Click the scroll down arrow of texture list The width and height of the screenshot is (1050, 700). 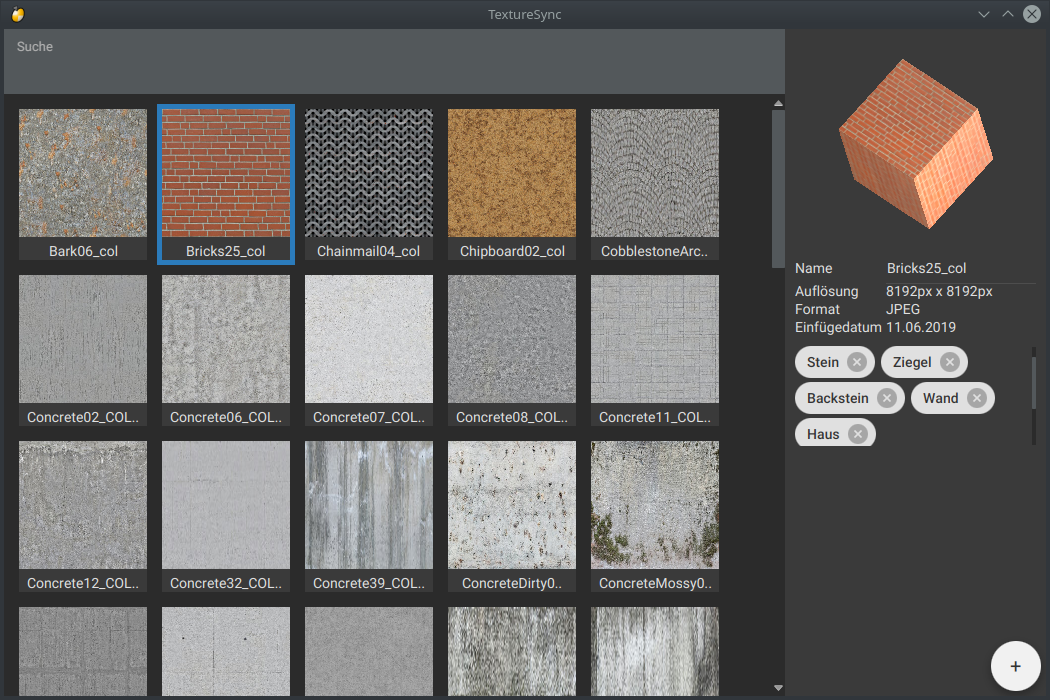coord(778,688)
